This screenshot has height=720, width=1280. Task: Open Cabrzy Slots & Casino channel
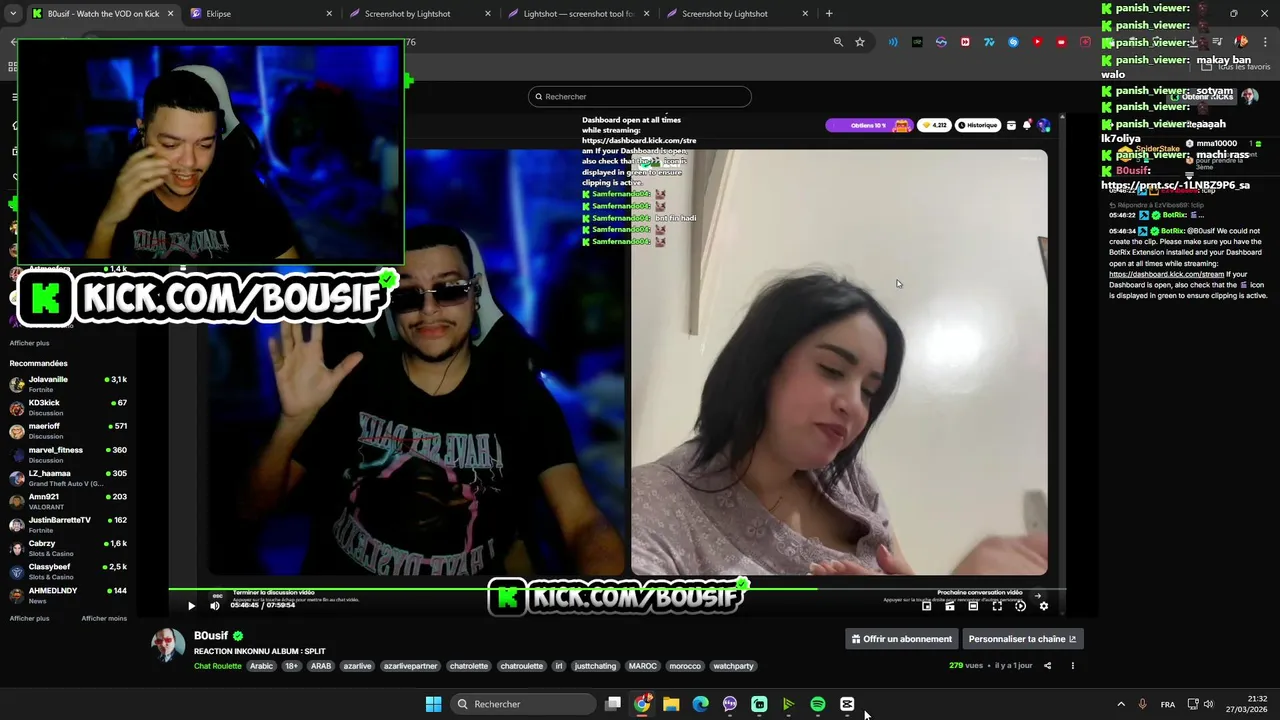68,548
